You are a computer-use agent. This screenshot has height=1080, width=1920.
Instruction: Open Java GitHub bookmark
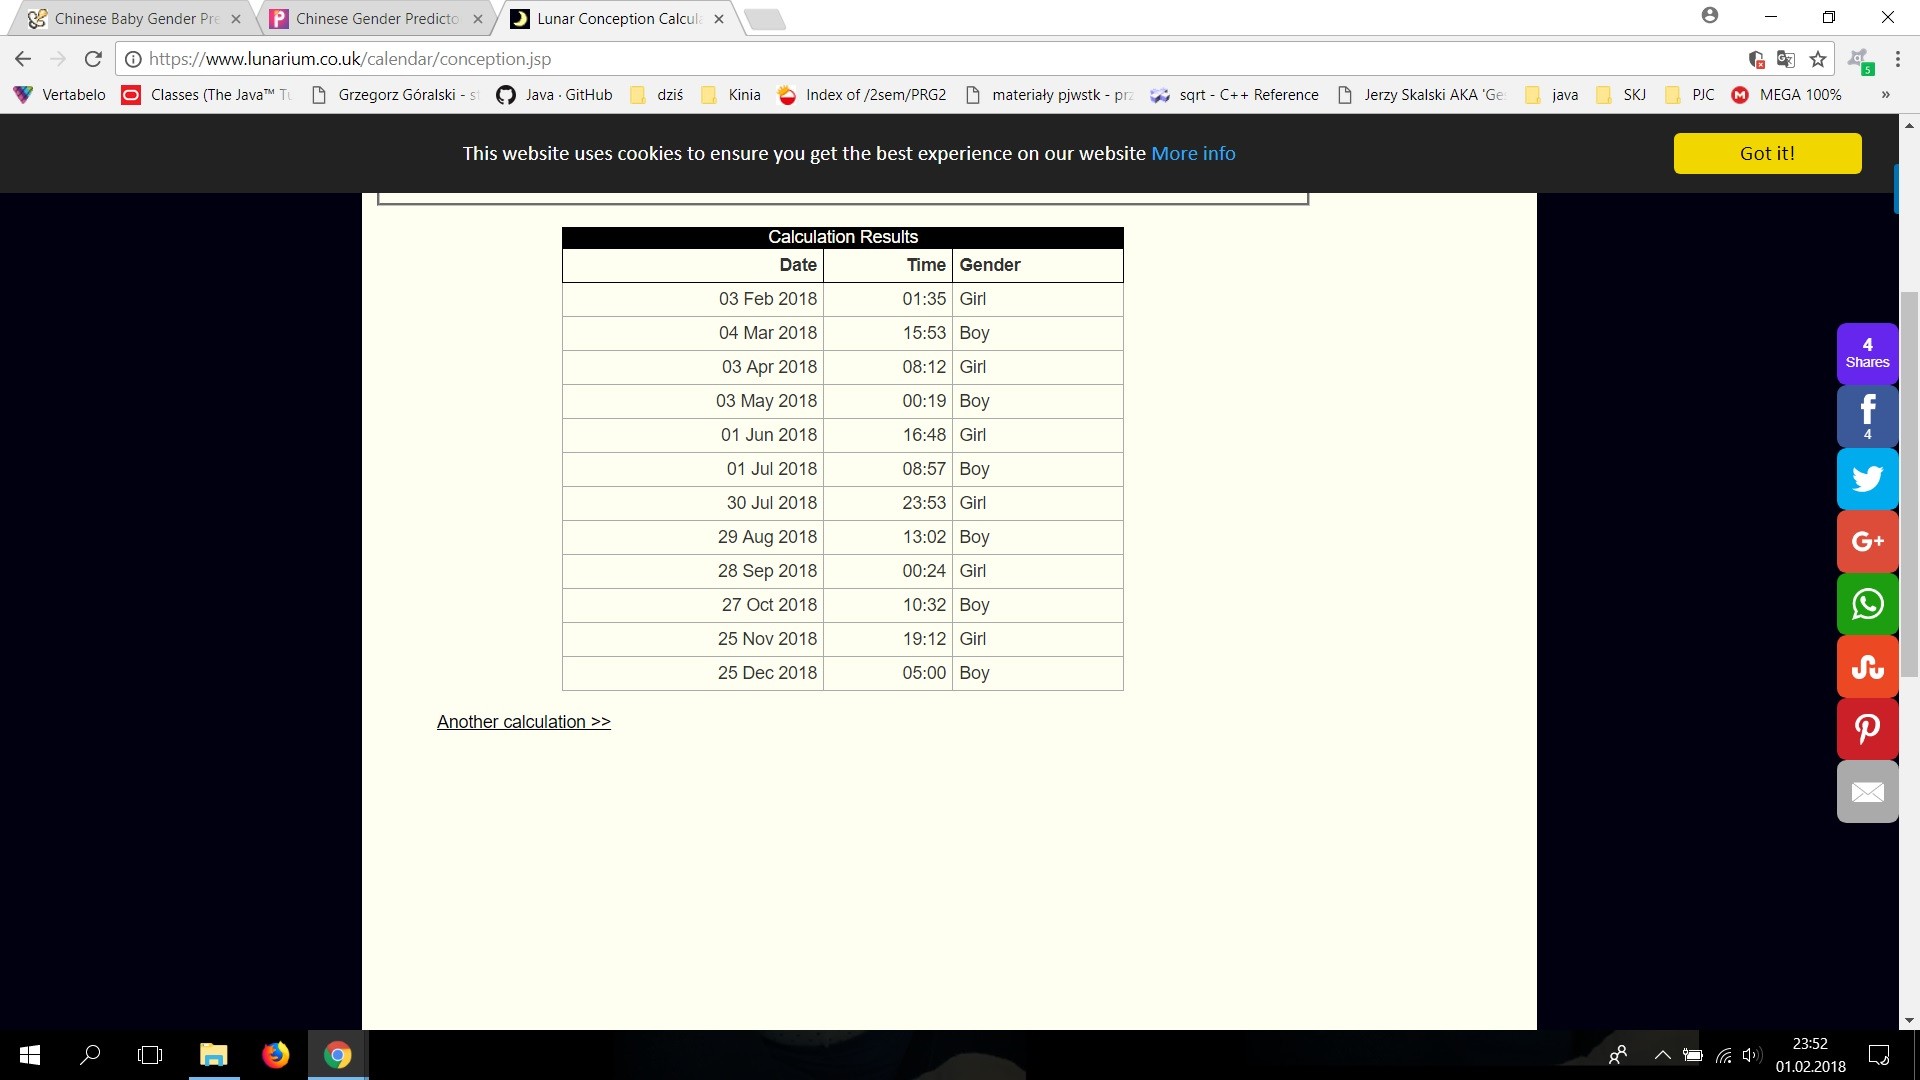tap(555, 95)
